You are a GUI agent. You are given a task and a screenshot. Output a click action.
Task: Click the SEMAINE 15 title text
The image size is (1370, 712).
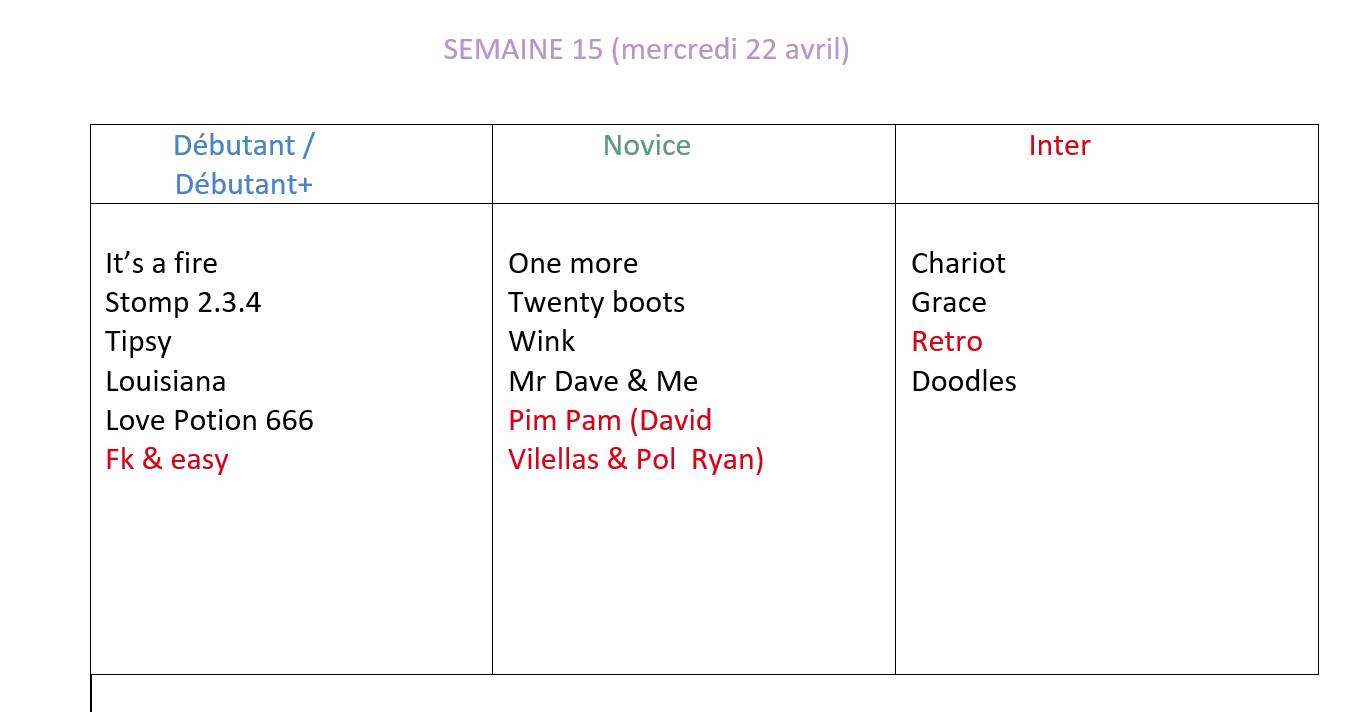click(x=646, y=49)
